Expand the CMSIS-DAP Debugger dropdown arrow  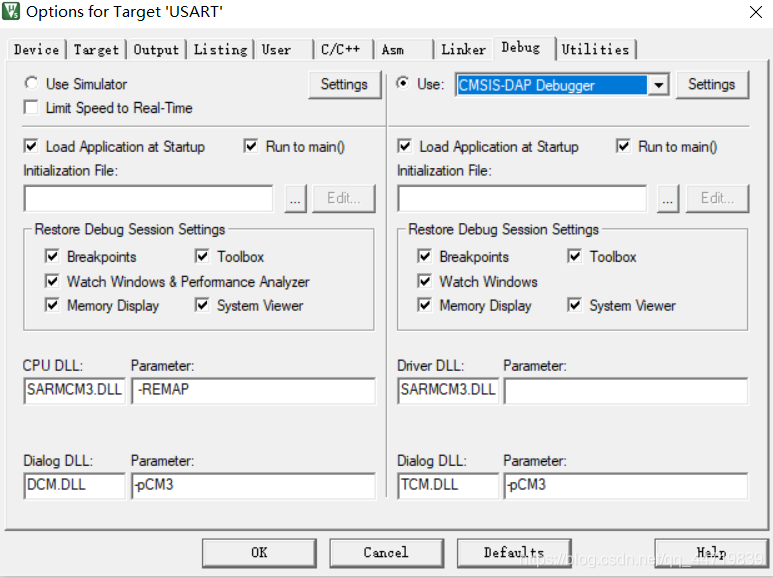point(659,85)
